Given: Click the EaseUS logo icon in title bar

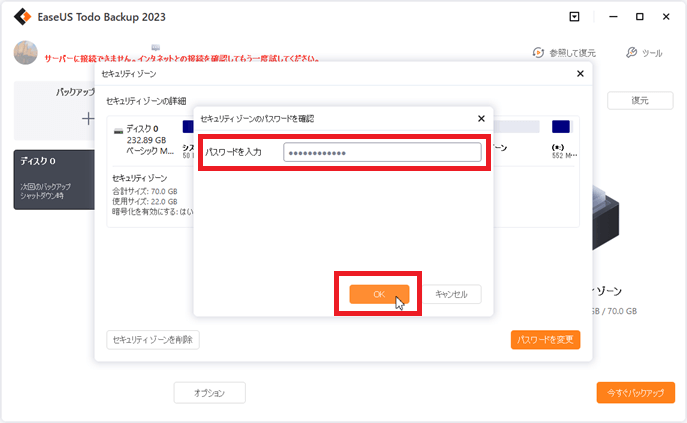Looking at the screenshot, I should 20,17.
